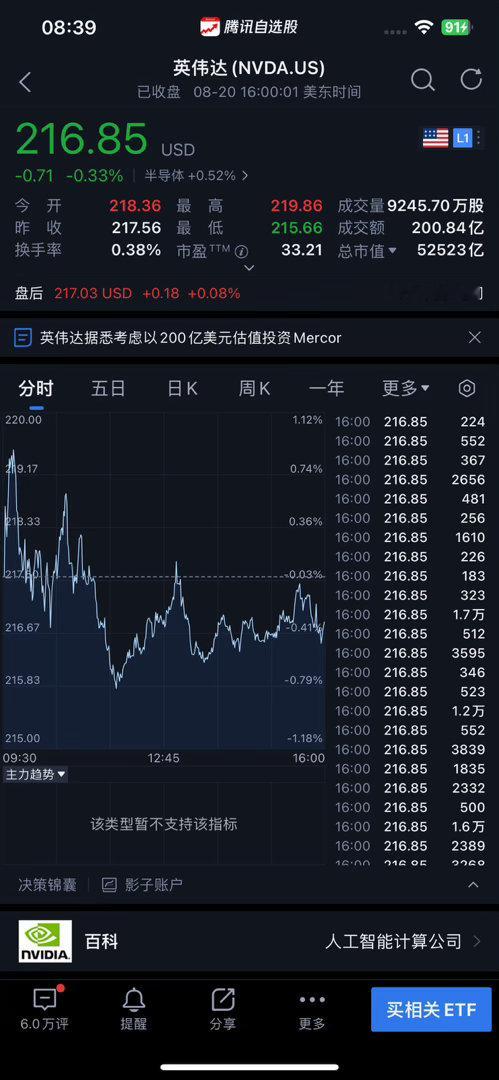Image resolution: width=499 pixels, height=1080 pixels.
Task: Dismiss the Mercor news banner
Action: pos(474,338)
